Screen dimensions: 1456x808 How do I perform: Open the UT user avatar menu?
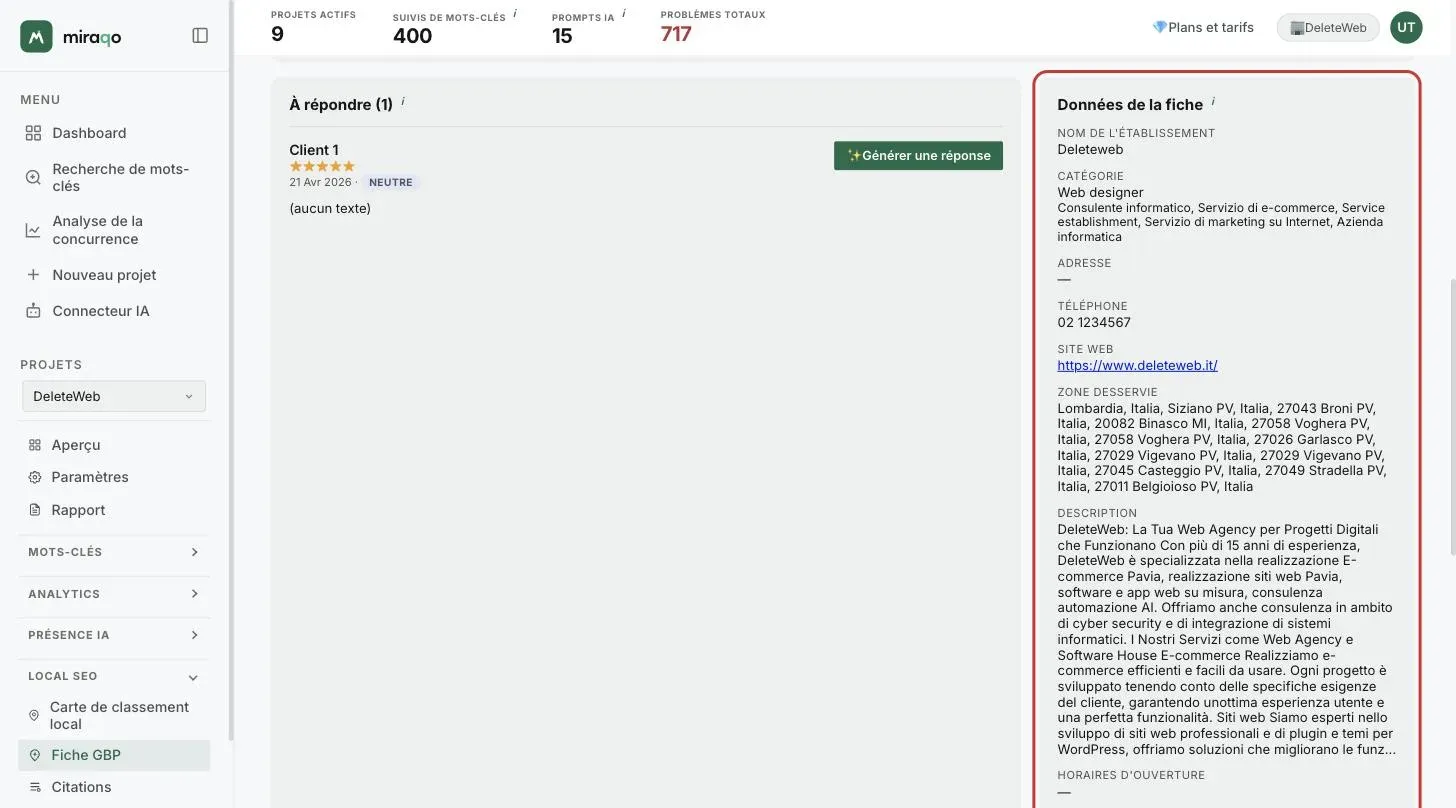pos(1406,27)
